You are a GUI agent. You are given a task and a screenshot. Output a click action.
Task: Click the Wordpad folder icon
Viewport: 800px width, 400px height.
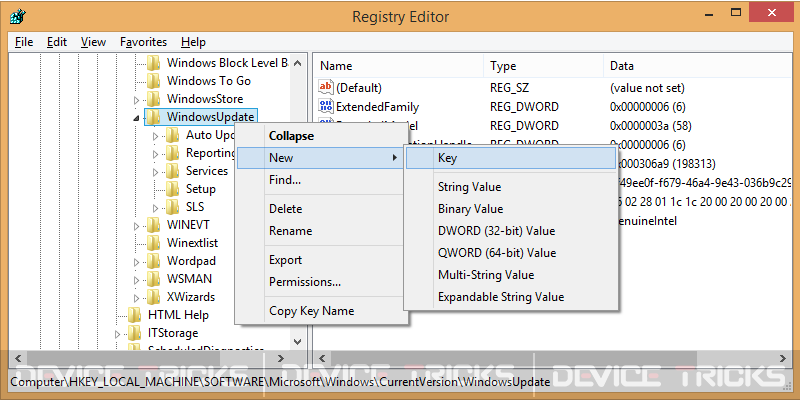153,261
